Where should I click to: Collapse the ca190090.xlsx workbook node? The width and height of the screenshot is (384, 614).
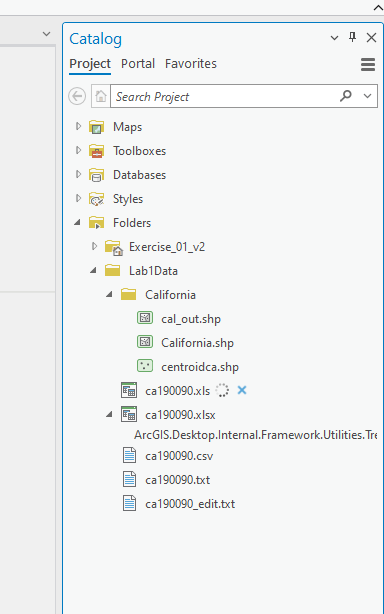tap(110, 414)
